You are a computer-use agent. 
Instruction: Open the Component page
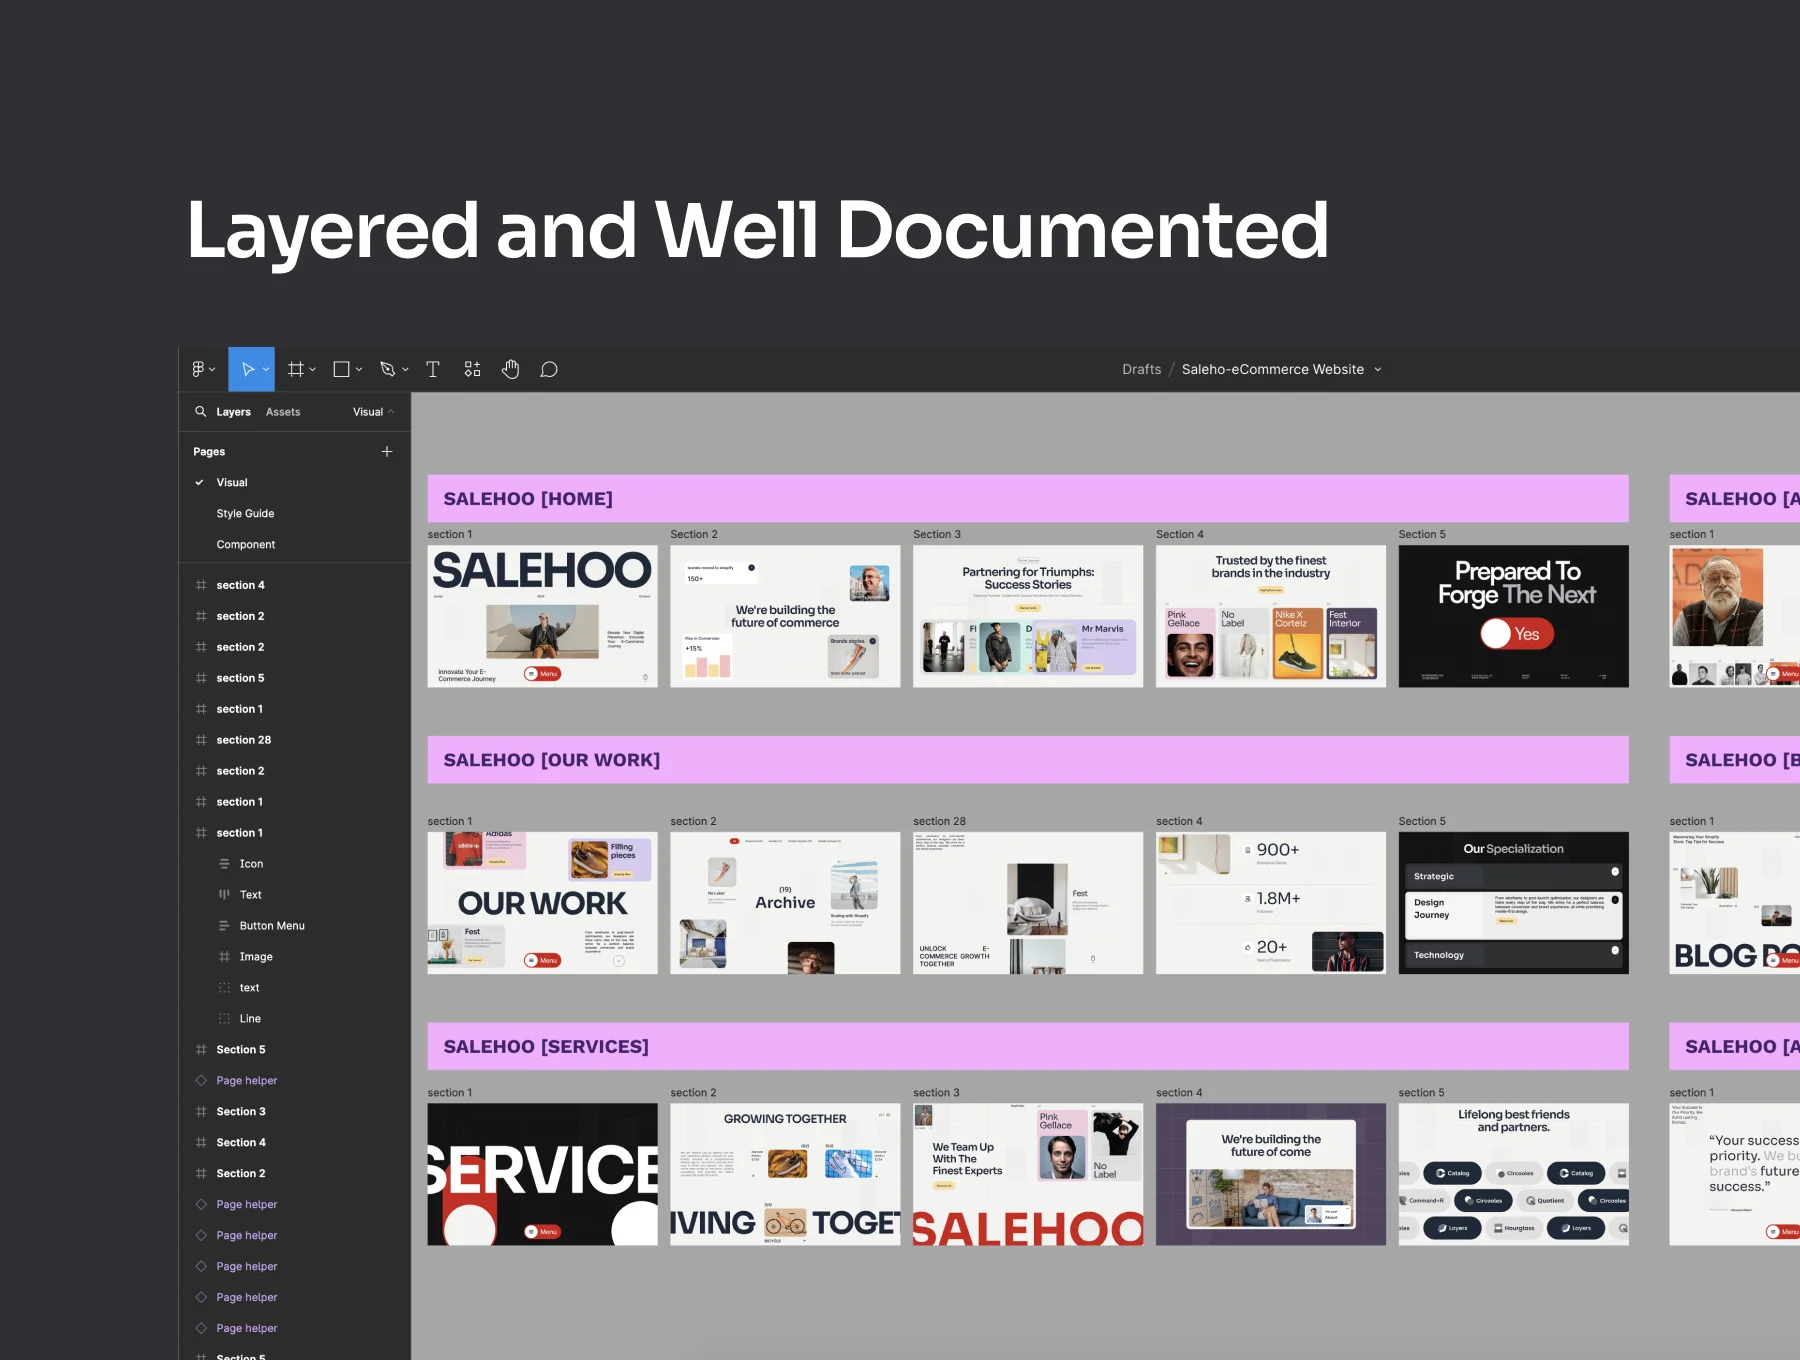click(245, 544)
